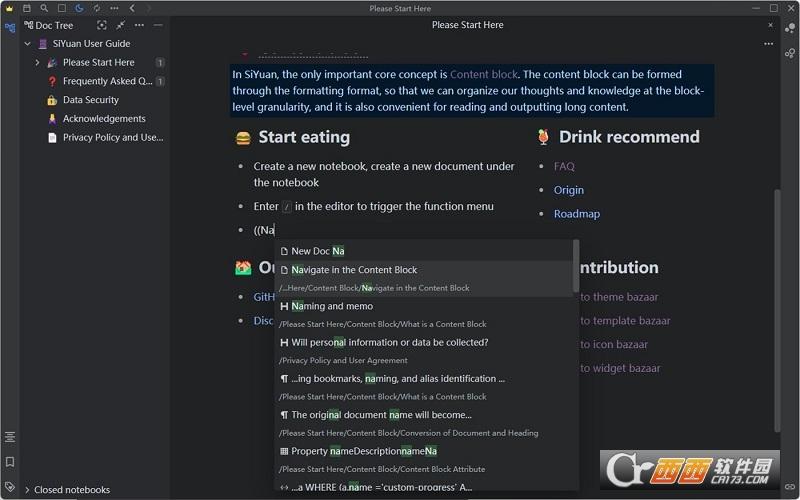Pick the WHERE a.name custom-progress query suggestion
800x500 pixels.
[424, 487]
